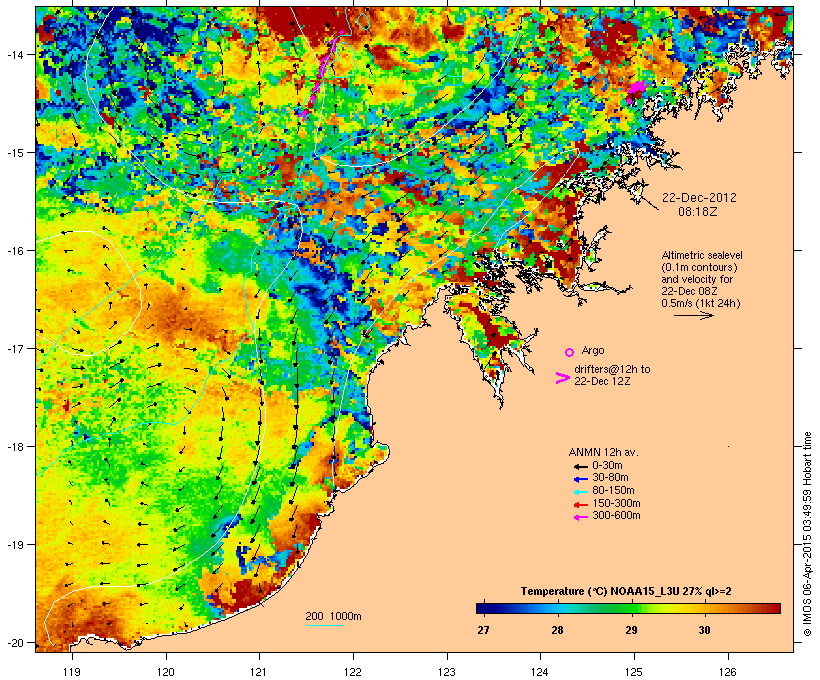820x680 pixels.
Task: Click latitude label '-16'
Action: pos(14,251)
